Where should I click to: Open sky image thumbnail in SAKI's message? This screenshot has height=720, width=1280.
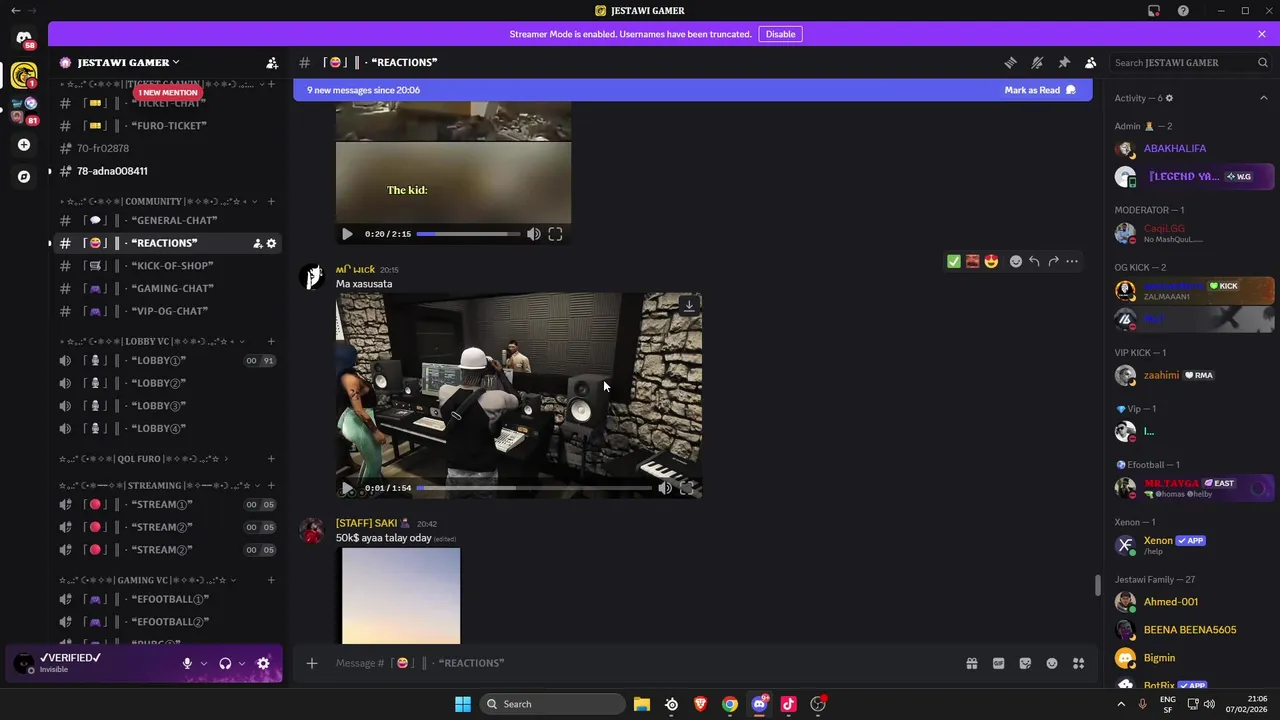pos(401,596)
